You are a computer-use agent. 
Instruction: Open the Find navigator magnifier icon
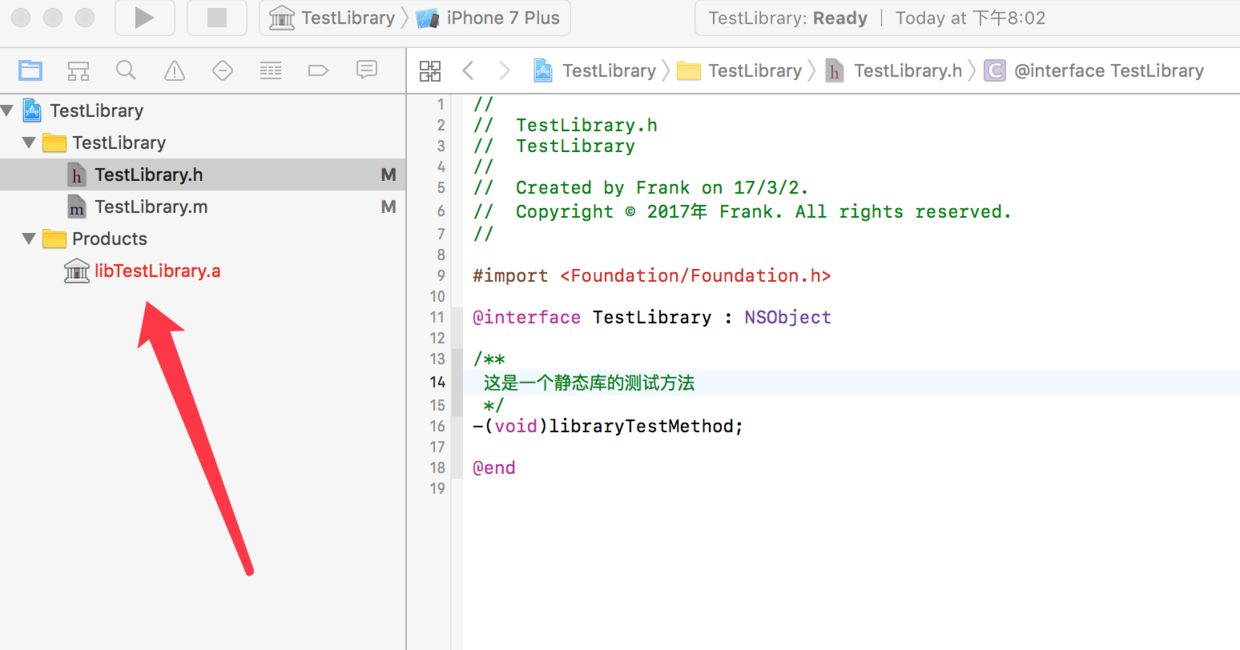(126, 70)
